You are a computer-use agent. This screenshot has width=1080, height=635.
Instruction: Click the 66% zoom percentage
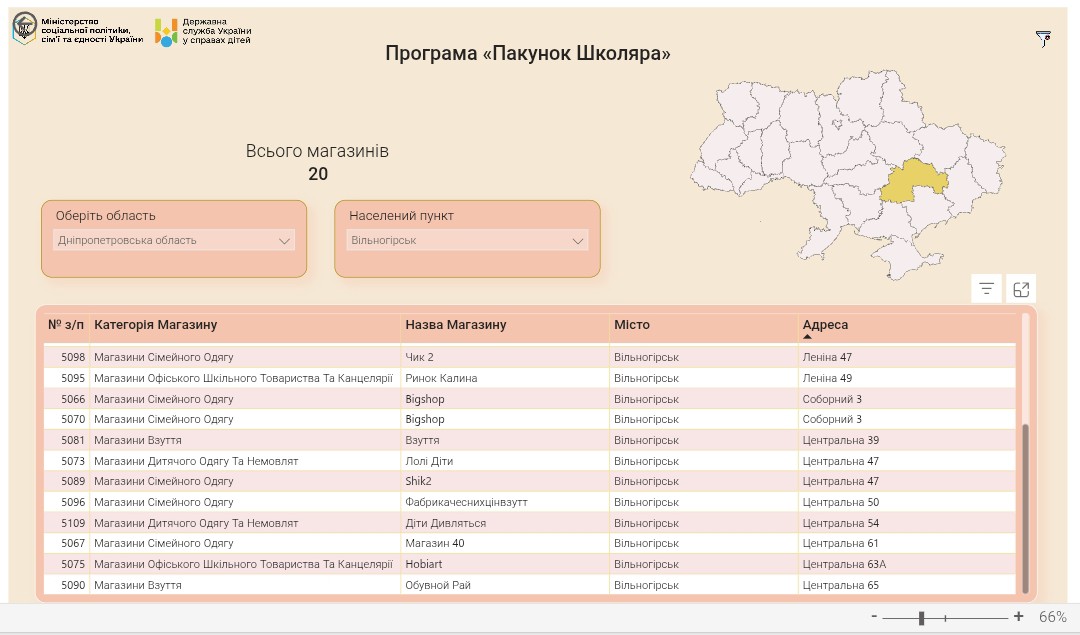coord(1052,617)
